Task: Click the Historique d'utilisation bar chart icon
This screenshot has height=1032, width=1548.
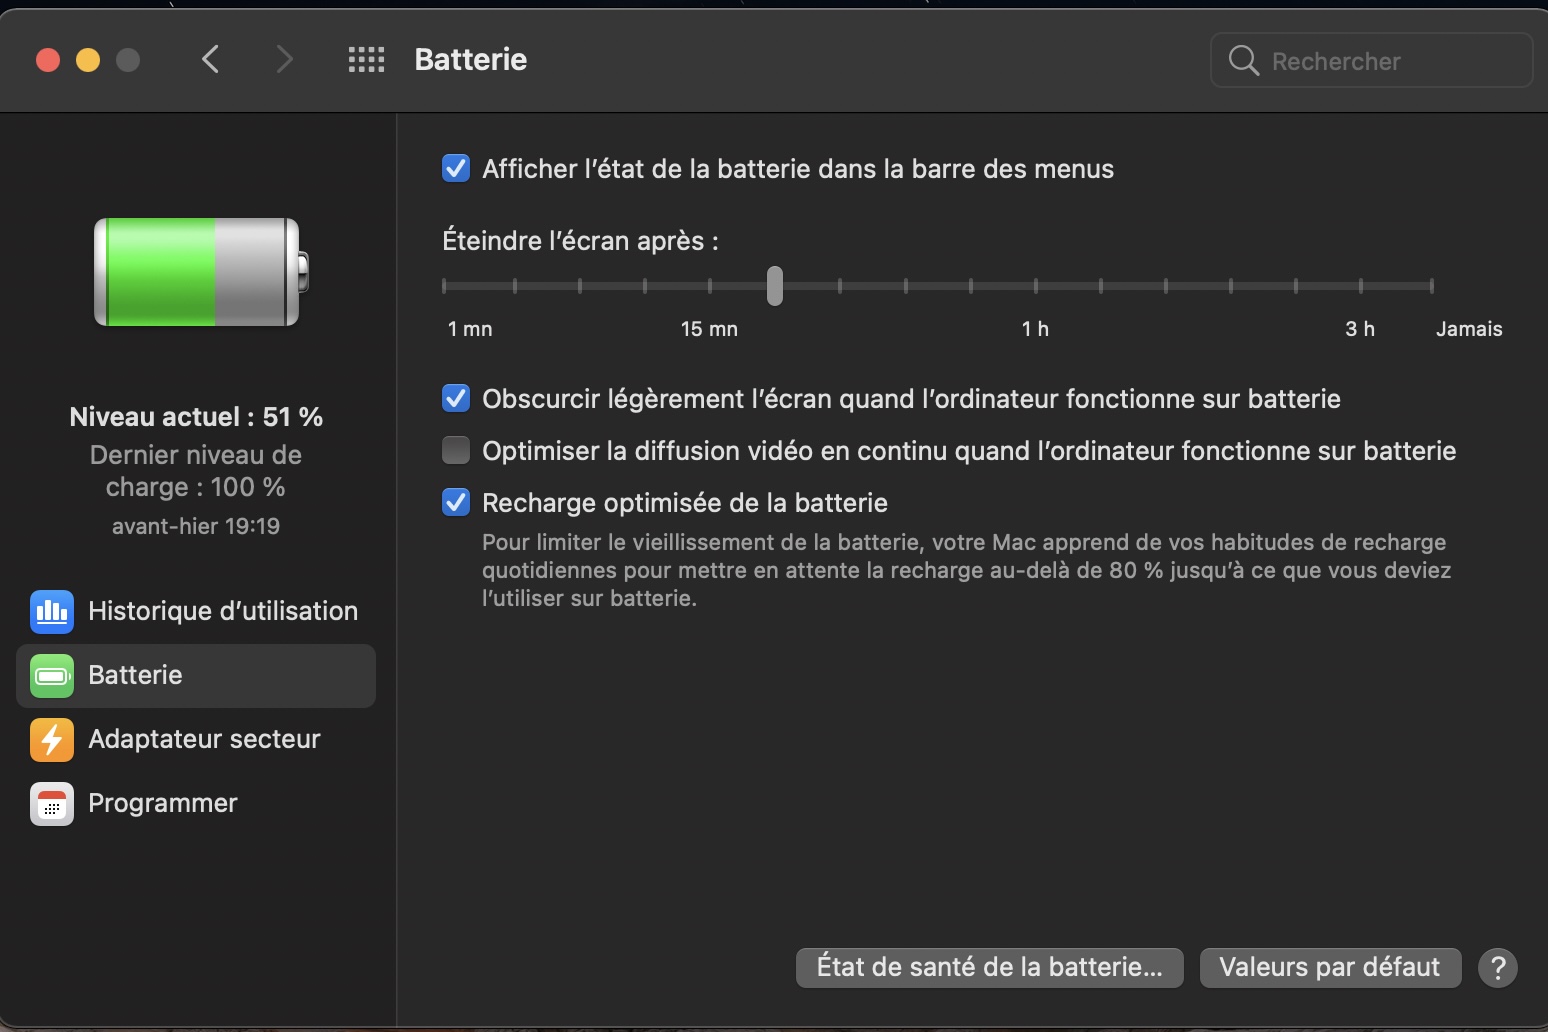Action: coord(52,611)
